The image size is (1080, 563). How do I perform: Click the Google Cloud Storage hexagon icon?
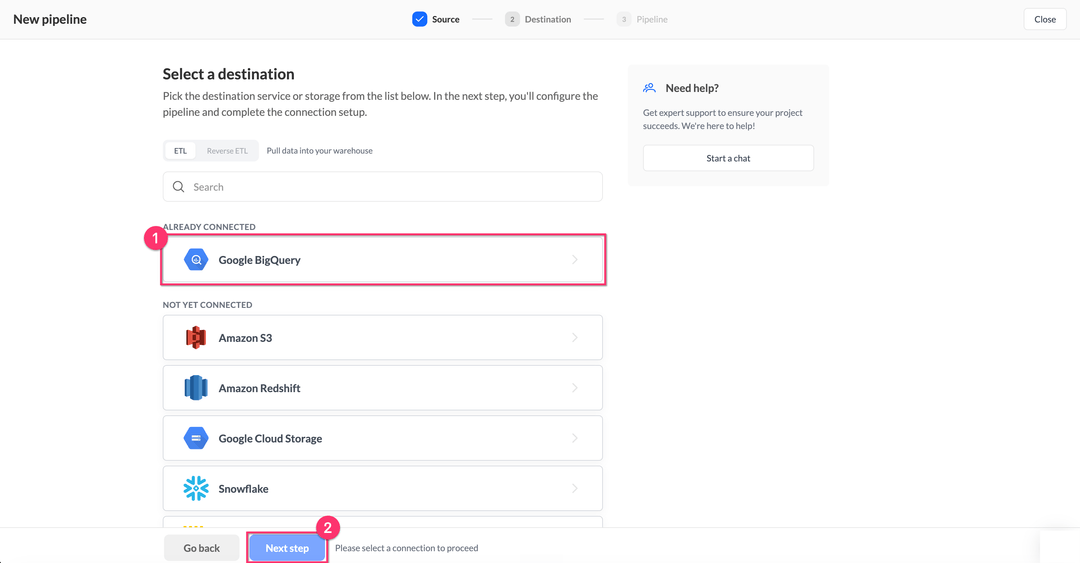pos(196,438)
